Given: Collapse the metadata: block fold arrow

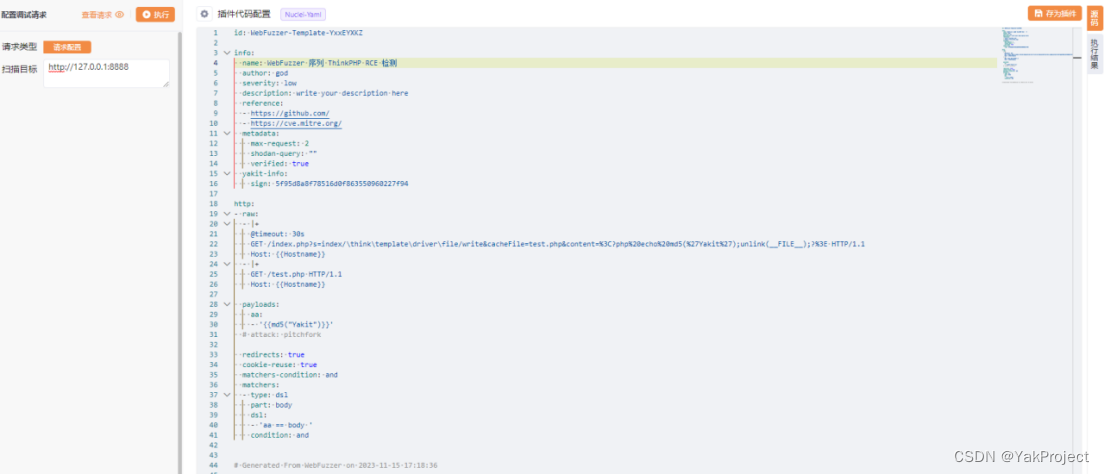Looking at the screenshot, I should [226, 133].
